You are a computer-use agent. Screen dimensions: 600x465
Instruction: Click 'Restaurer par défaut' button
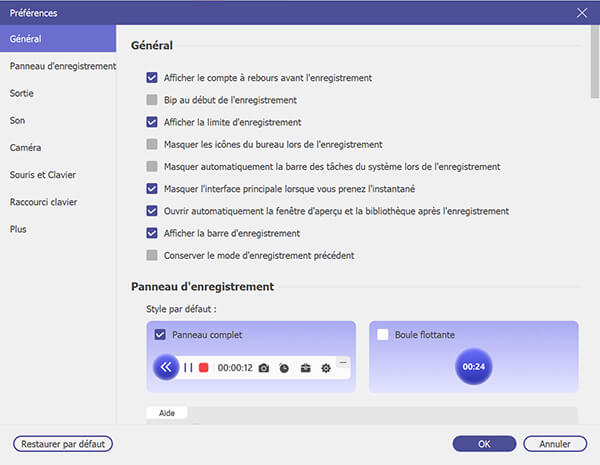coord(63,443)
